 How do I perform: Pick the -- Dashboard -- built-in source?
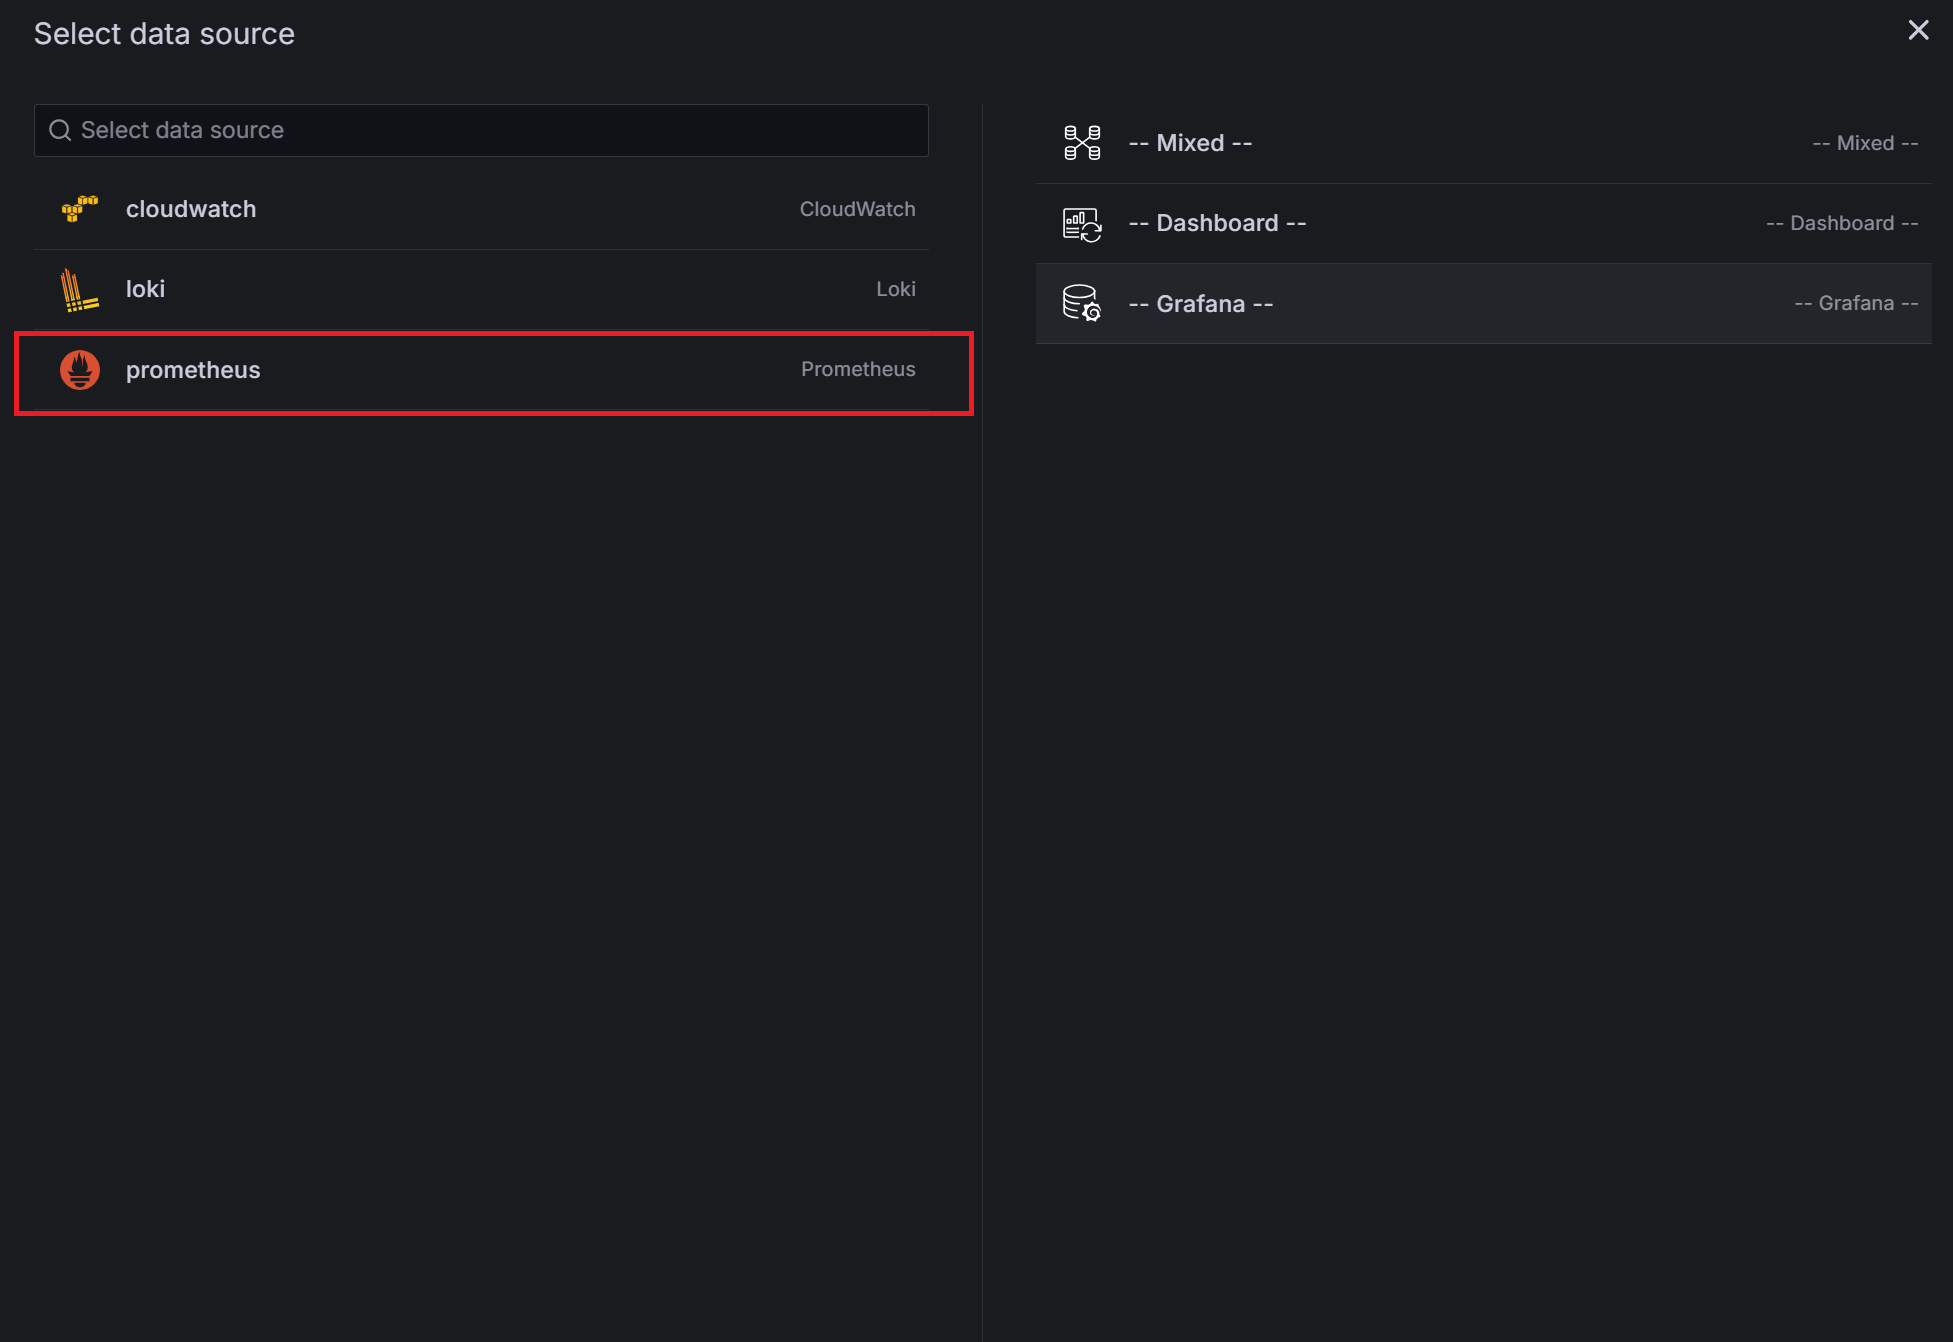1217,223
